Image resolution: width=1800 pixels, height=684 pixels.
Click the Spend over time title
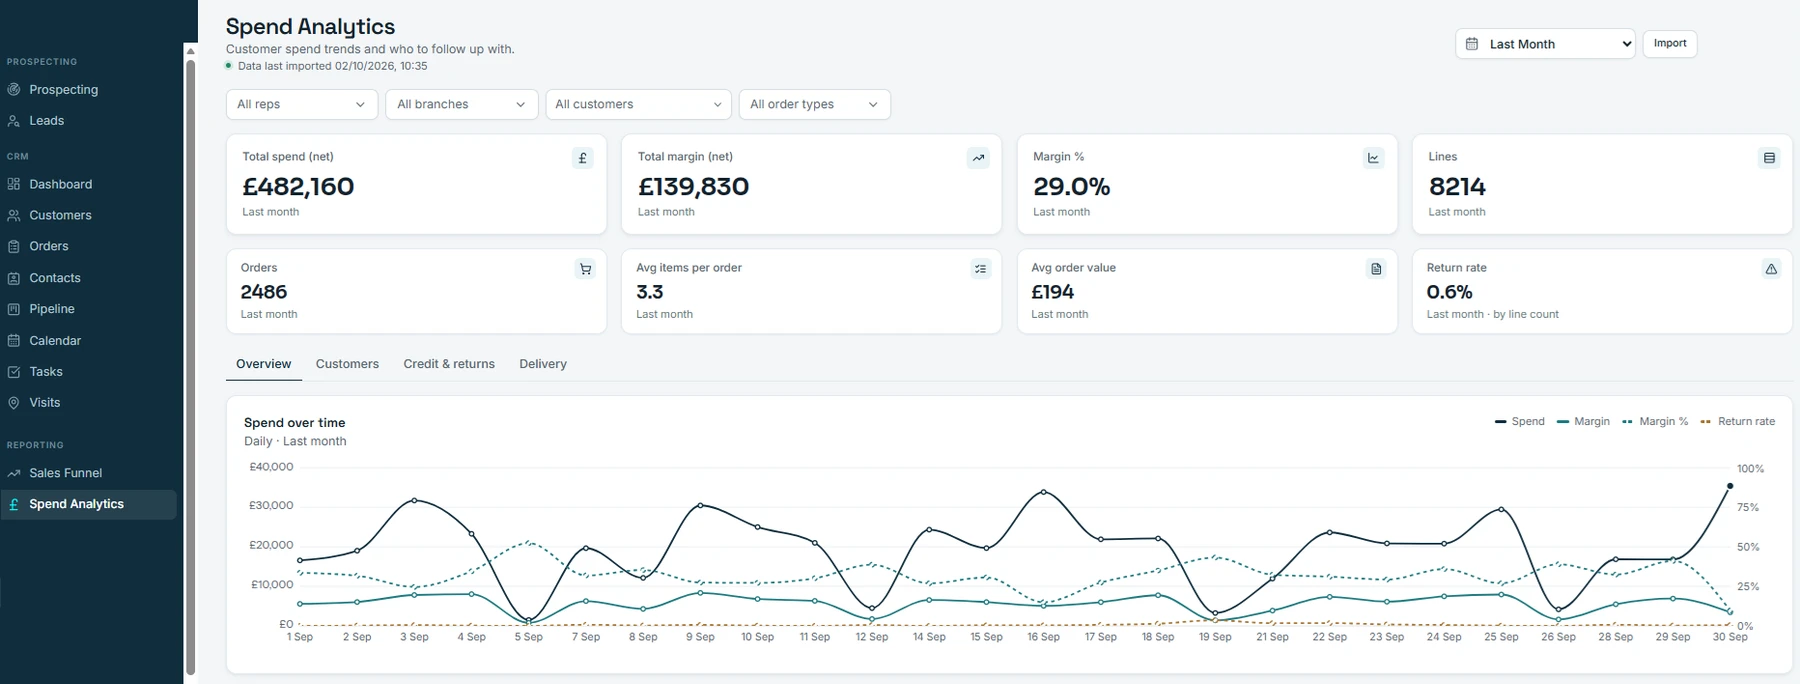[294, 423]
